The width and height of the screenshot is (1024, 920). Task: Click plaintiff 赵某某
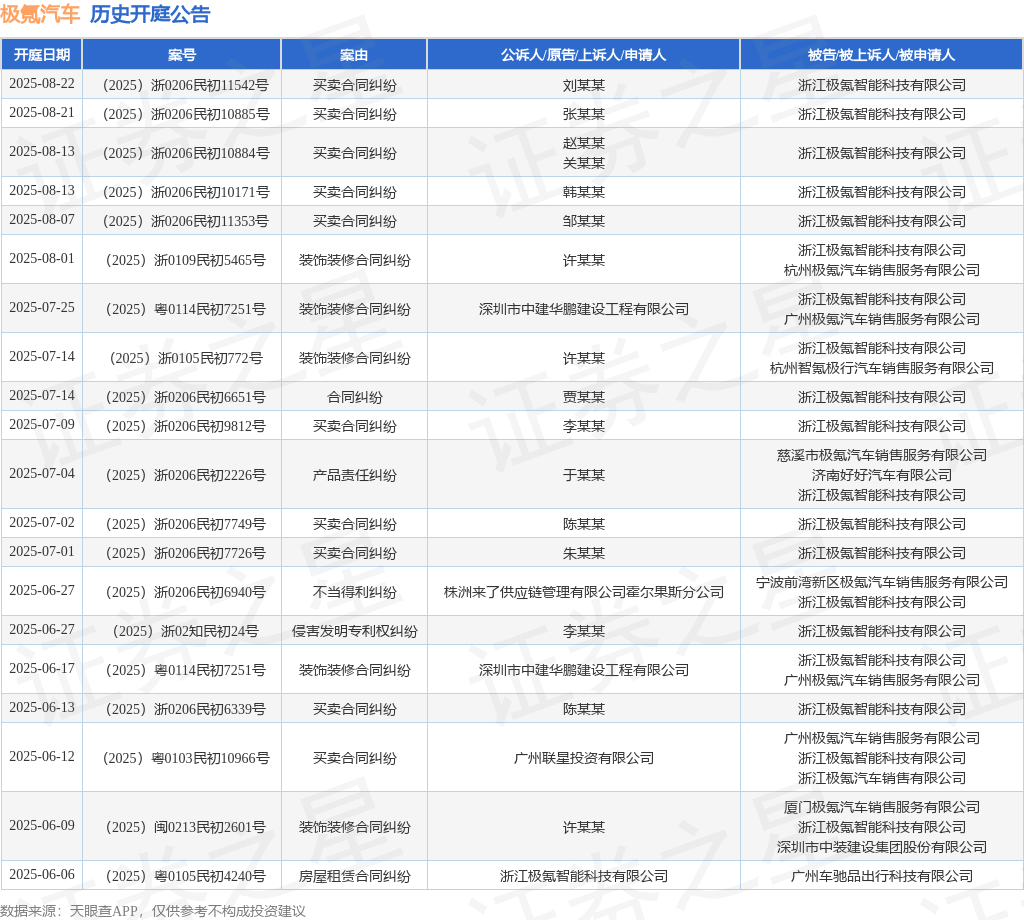(584, 143)
